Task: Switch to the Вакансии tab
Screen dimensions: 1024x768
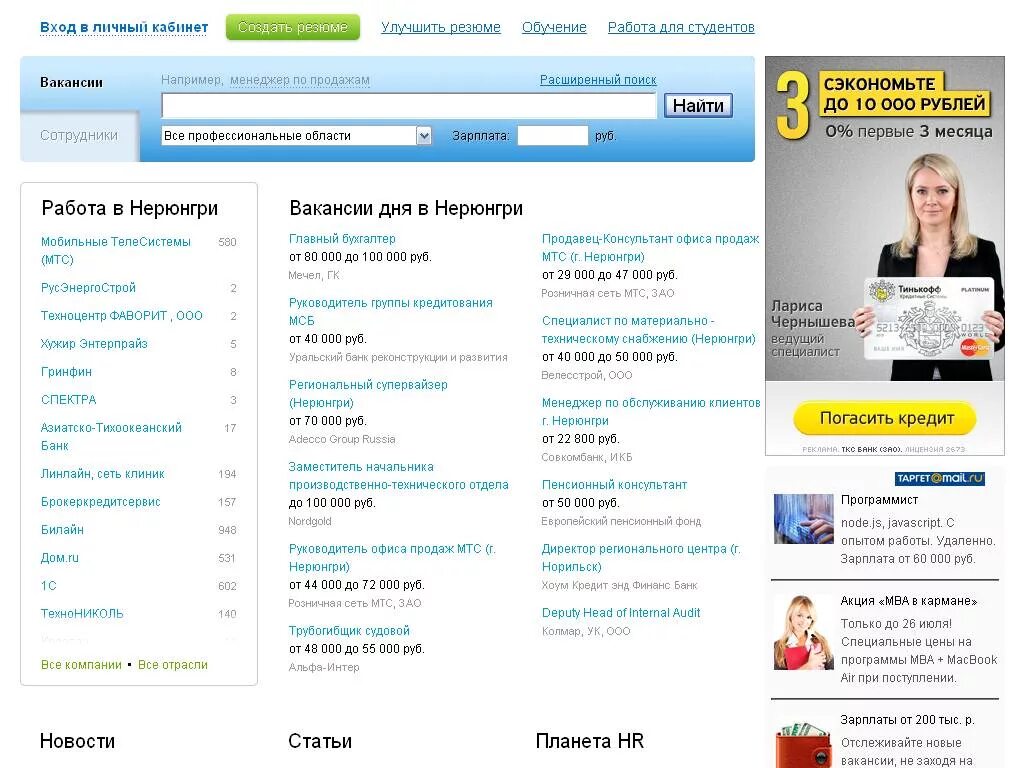Action: click(72, 83)
